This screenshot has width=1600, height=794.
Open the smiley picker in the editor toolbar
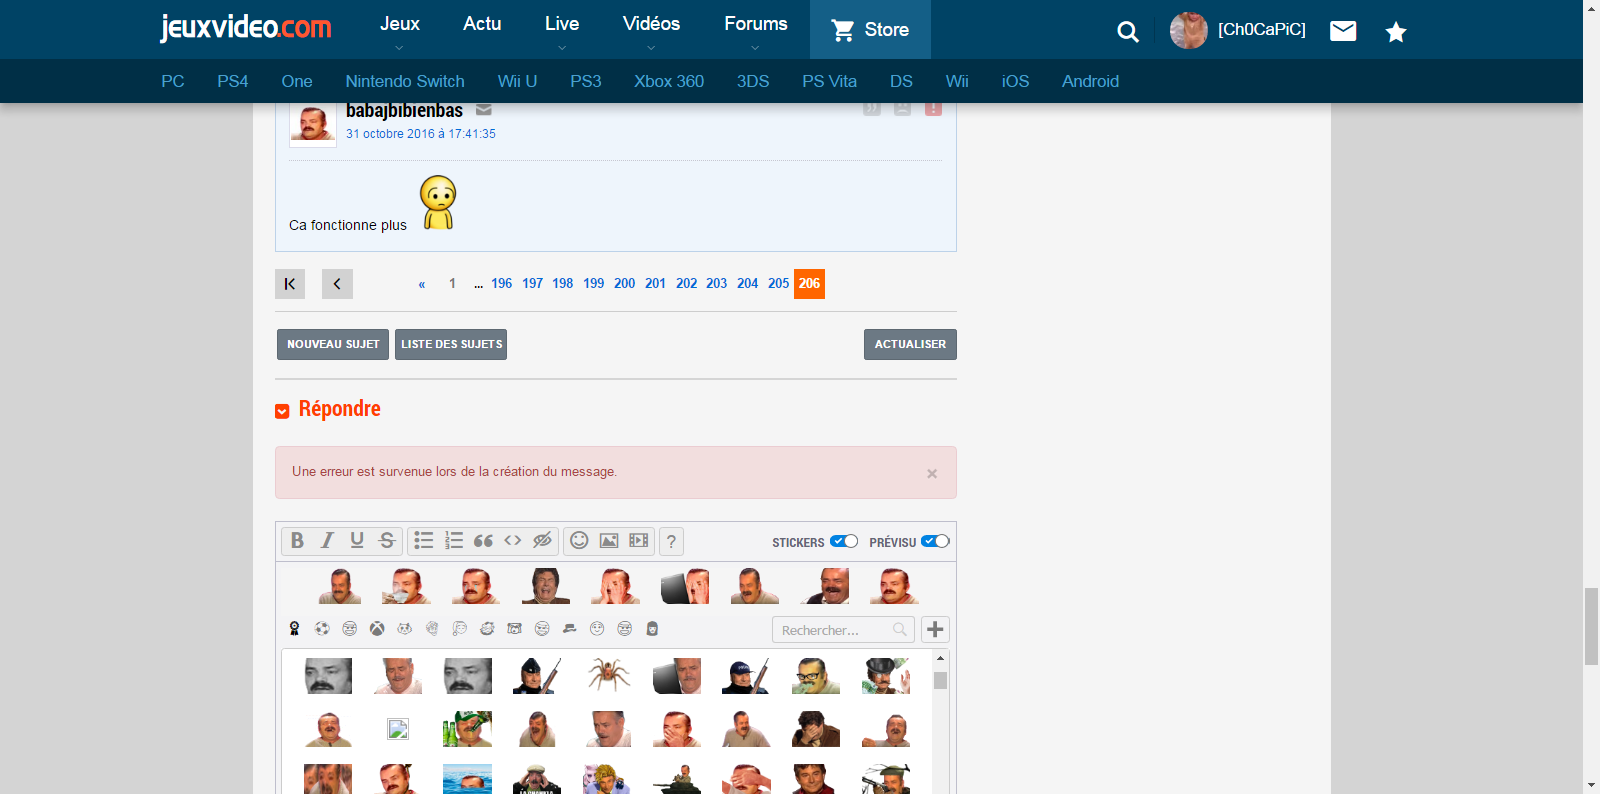pos(579,541)
